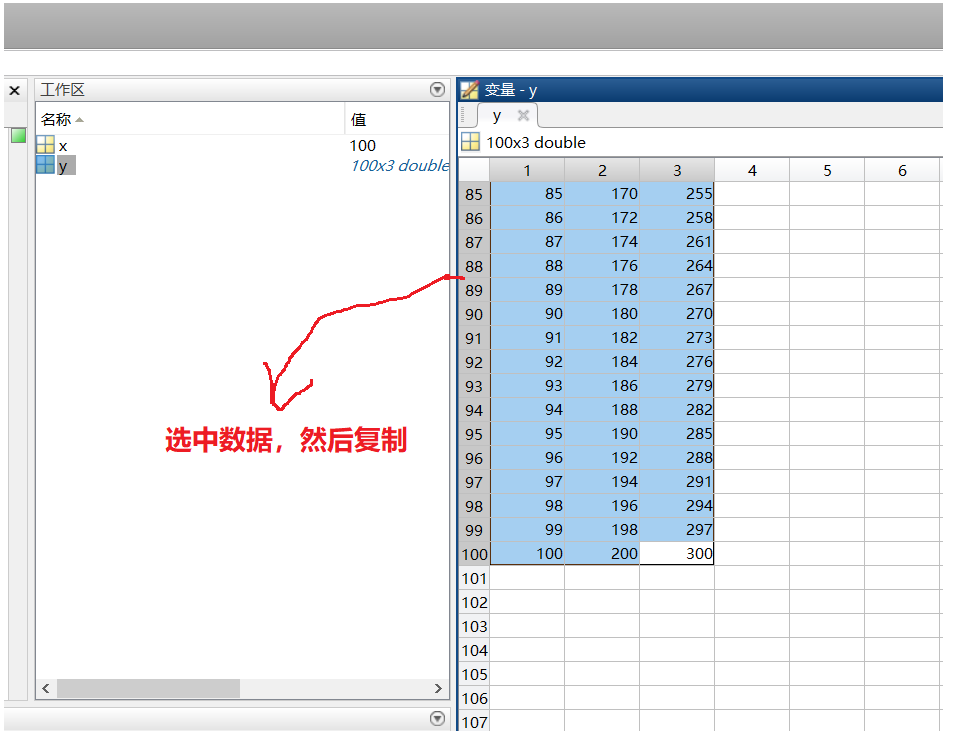The image size is (954, 747).
Task: Click the cell with value 178
Action: [602, 290]
